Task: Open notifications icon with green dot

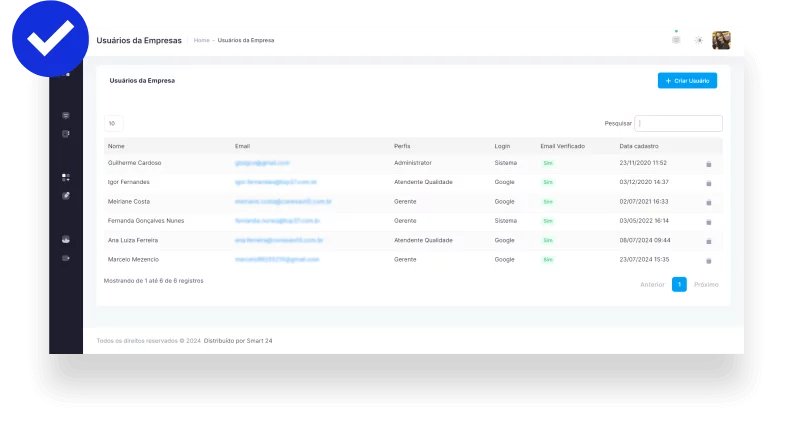Action: click(676, 39)
